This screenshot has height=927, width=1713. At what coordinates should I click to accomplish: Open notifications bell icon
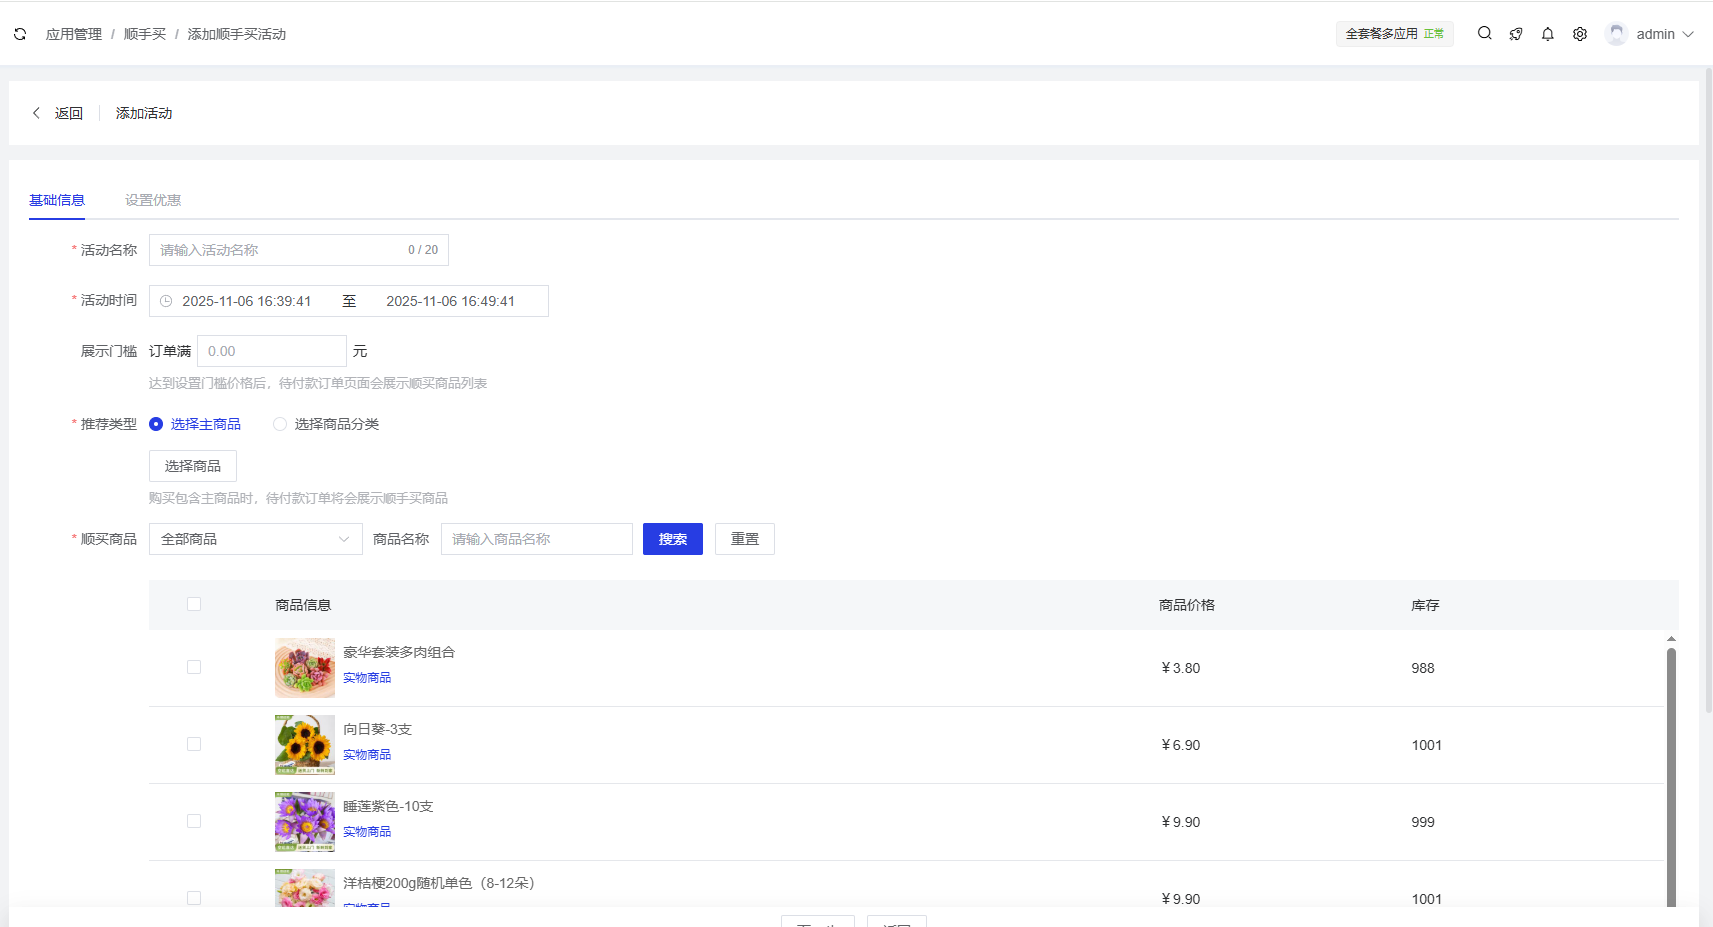[1547, 34]
